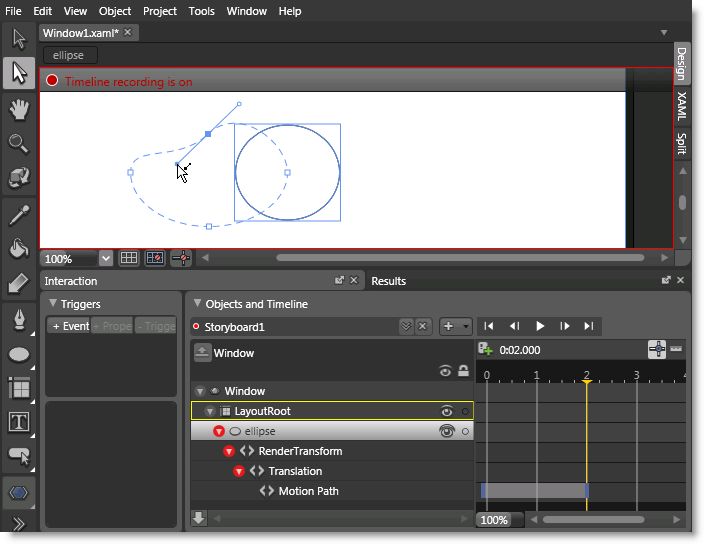Viewport: 704px width, 544px height.
Task: Toggle the timeline recording indicator off
Action: 52,81
